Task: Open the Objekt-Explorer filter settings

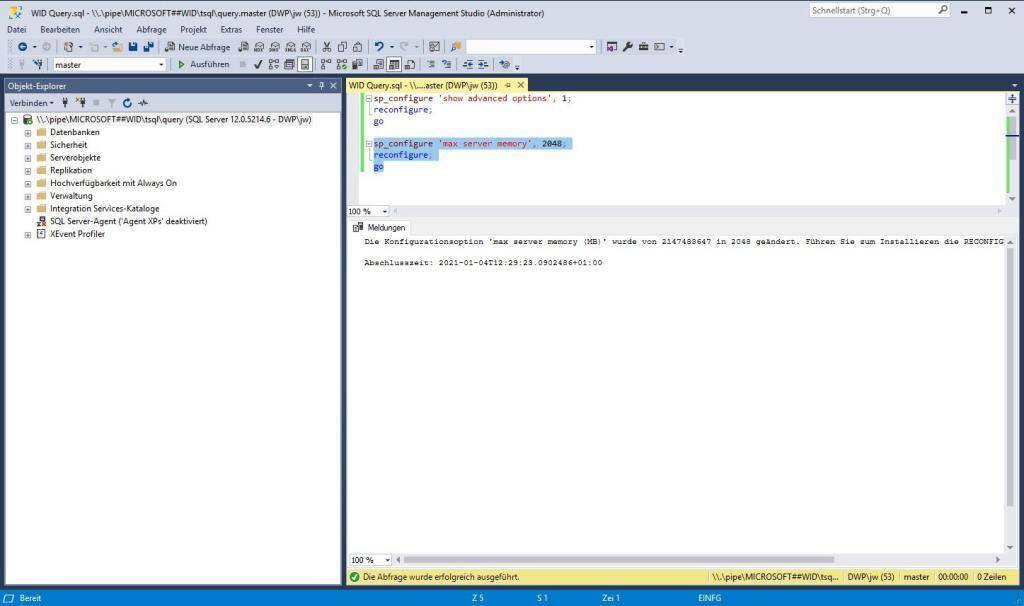Action: pyautogui.click(x=112, y=102)
